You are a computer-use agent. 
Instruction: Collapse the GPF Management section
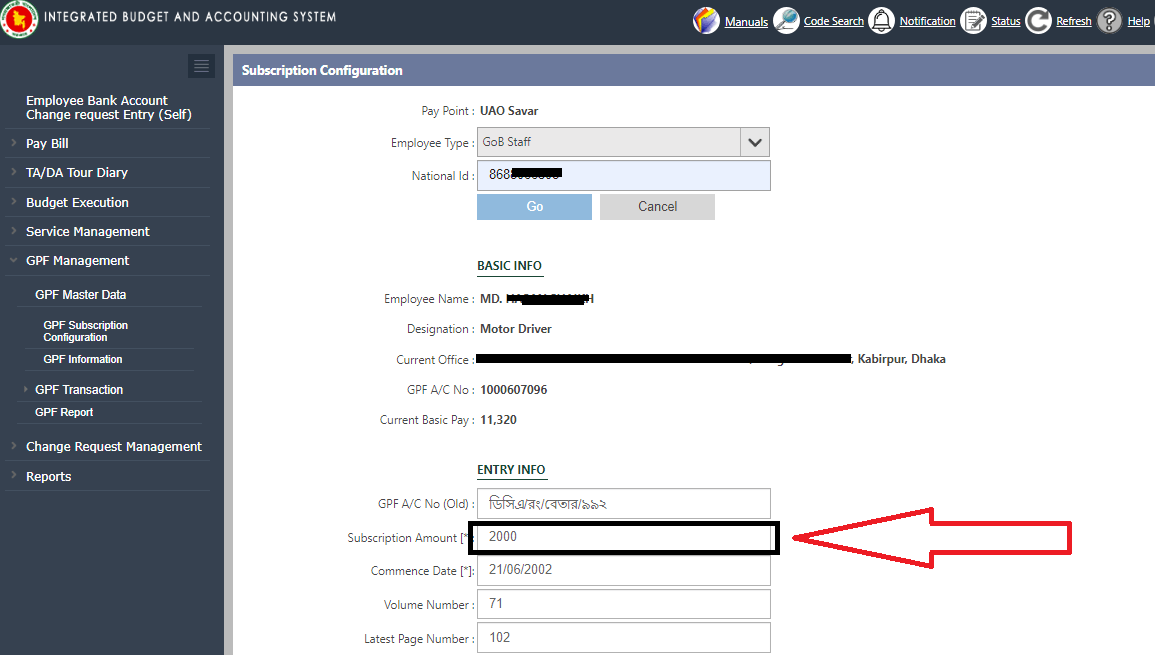click(x=77, y=260)
